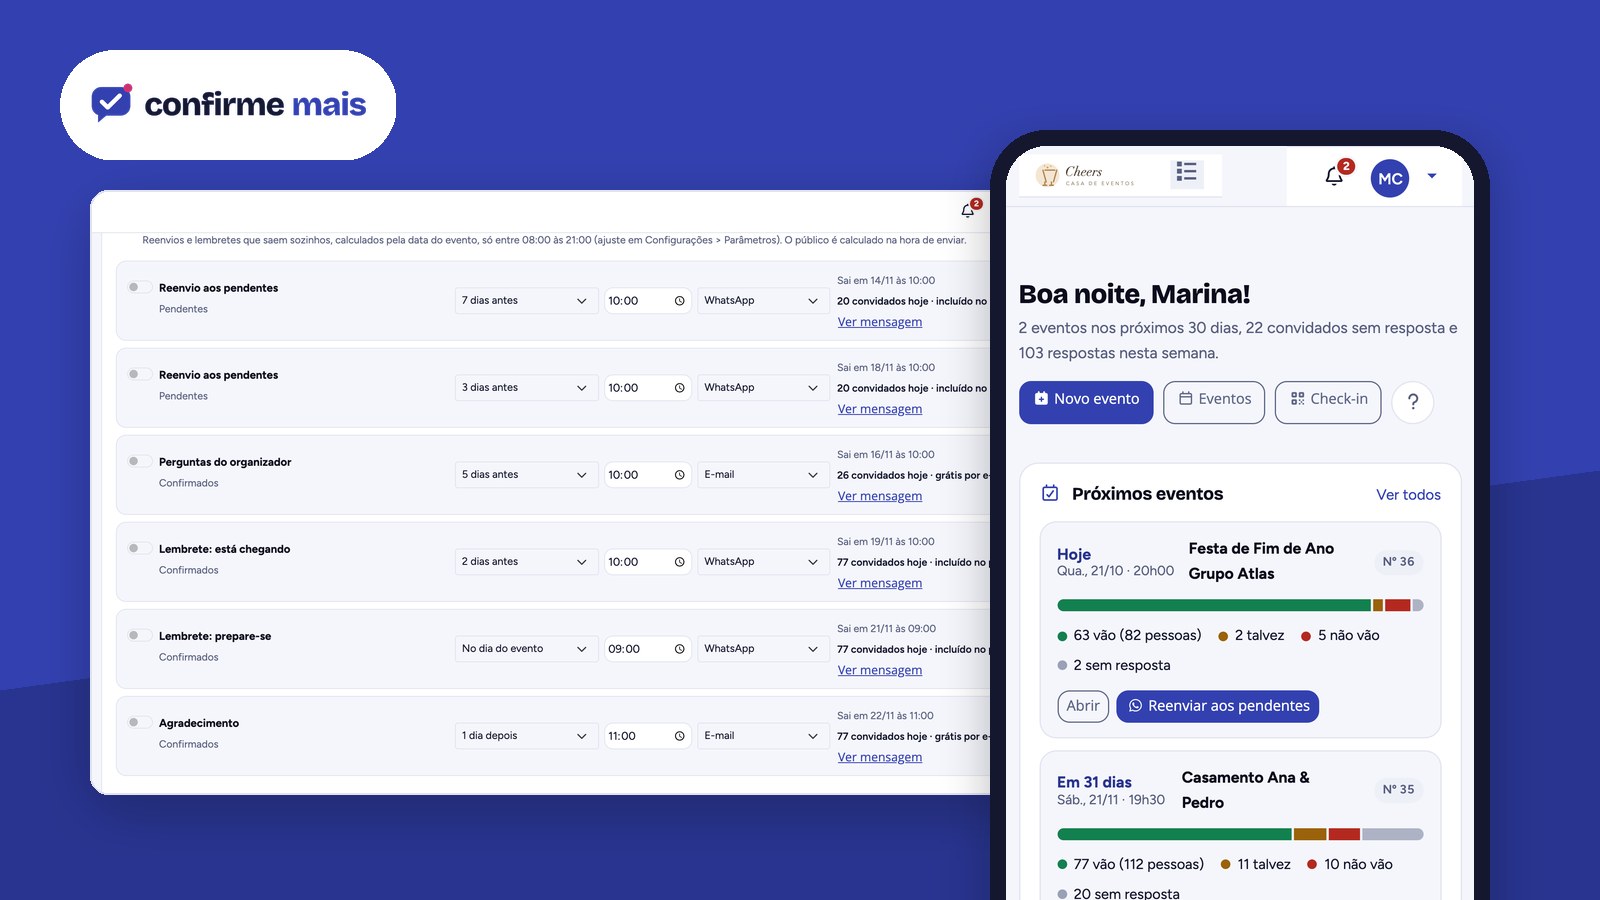Click the Festa de Fim de Ano response bar
Image resolution: width=1600 pixels, height=900 pixels.
tap(1240, 605)
